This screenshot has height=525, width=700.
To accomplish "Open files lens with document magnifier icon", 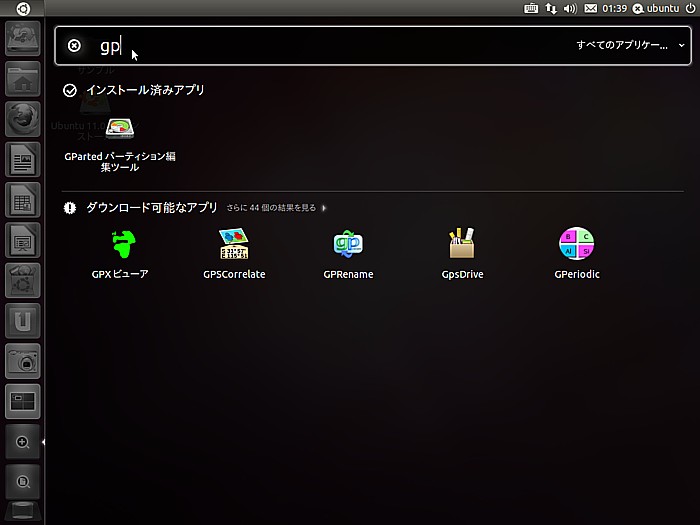I will (x=23, y=482).
